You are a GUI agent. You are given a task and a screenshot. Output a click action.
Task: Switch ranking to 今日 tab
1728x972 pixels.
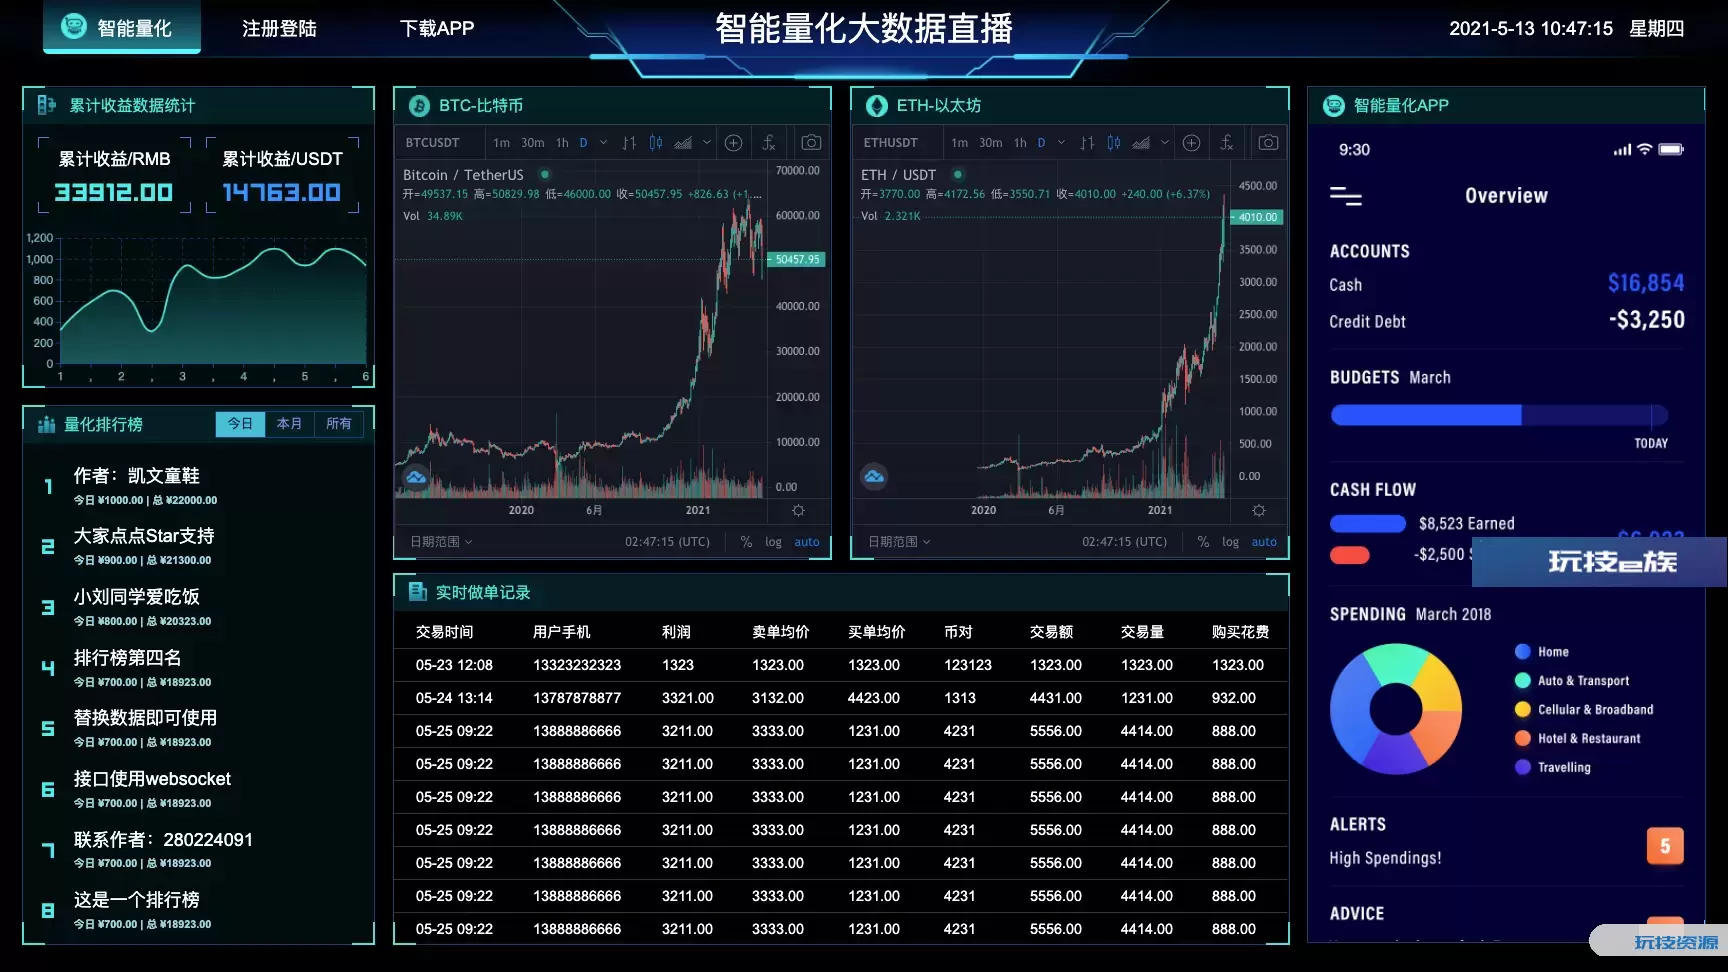[x=240, y=424]
